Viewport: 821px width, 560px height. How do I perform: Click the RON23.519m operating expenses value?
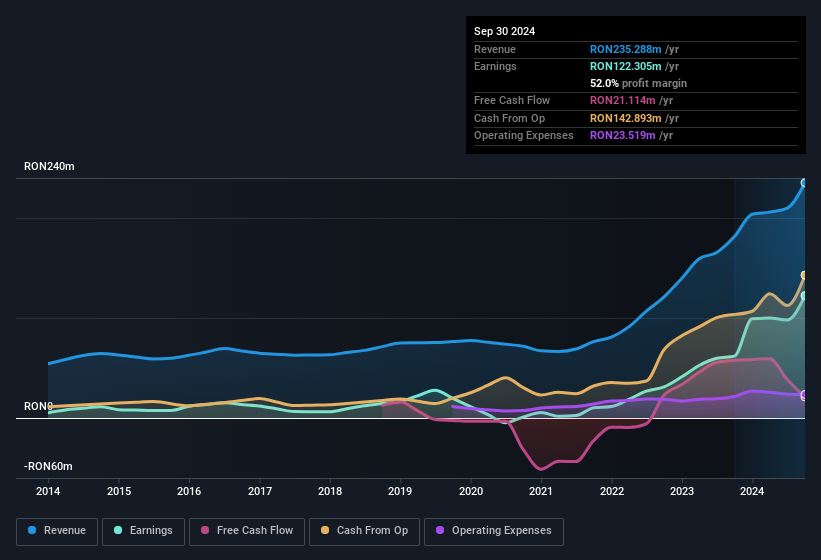pyautogui.click(x=623, y=135)
